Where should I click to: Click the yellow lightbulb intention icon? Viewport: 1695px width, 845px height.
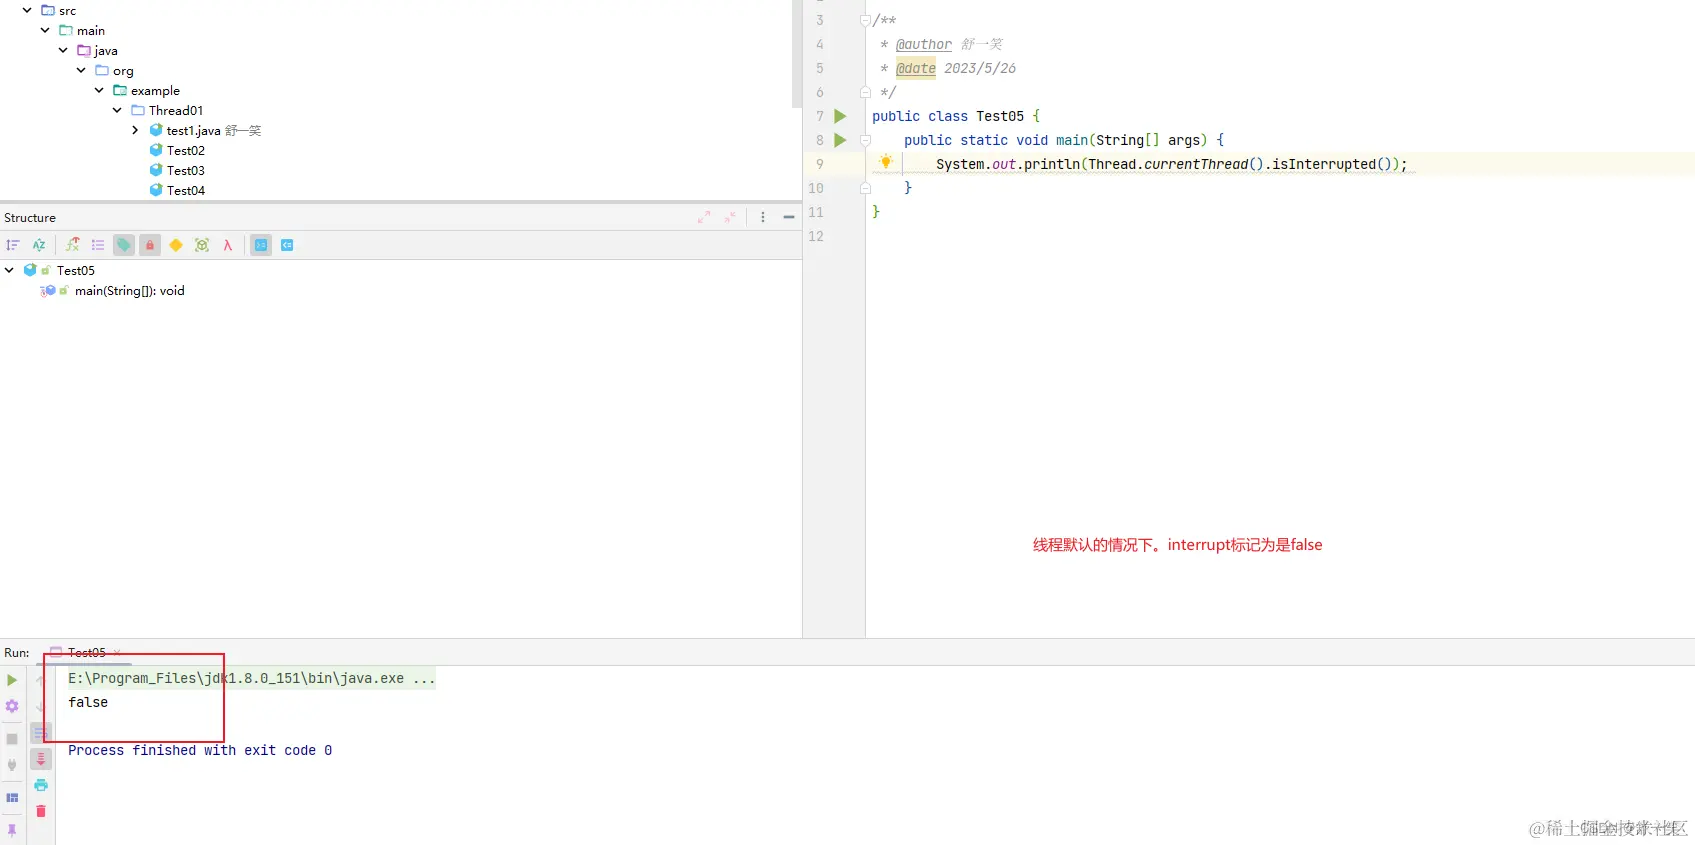pyautogui.click(x=886, y=162)
